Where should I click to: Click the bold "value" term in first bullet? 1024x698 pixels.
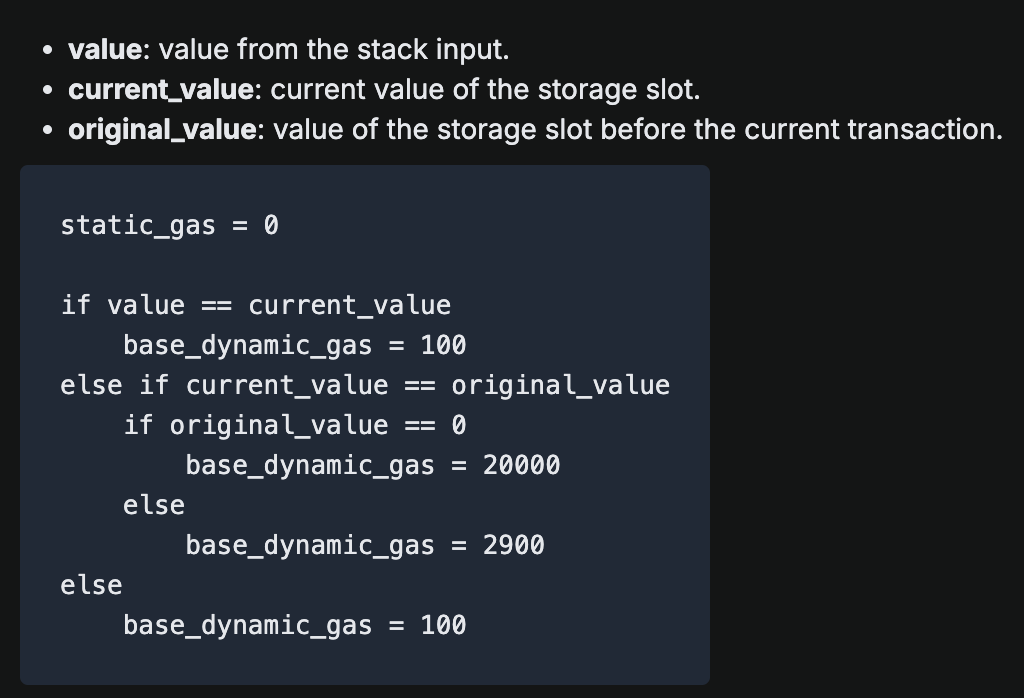click(x=104, y=49)
